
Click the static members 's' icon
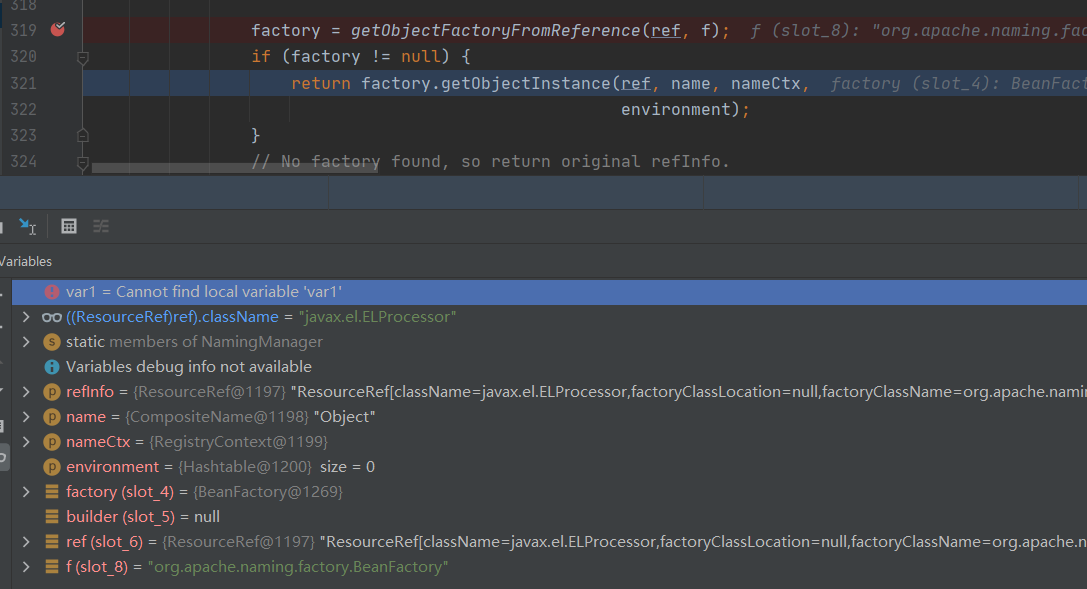(x=52, y=342)
